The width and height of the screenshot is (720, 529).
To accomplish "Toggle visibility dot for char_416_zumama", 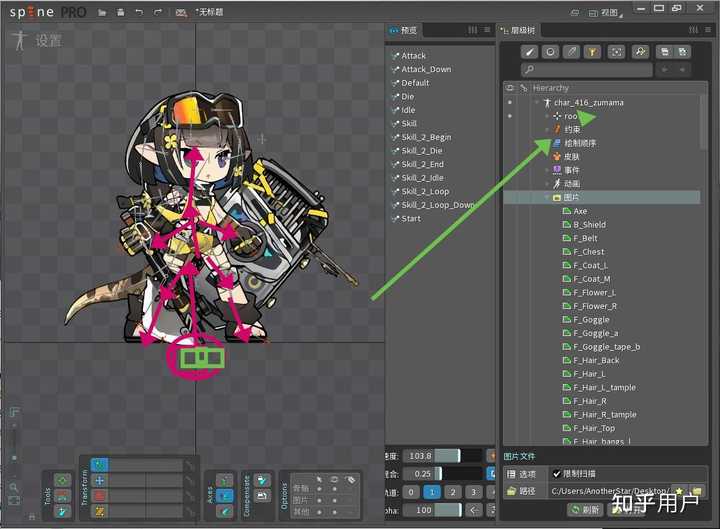I will pos(510,102).
